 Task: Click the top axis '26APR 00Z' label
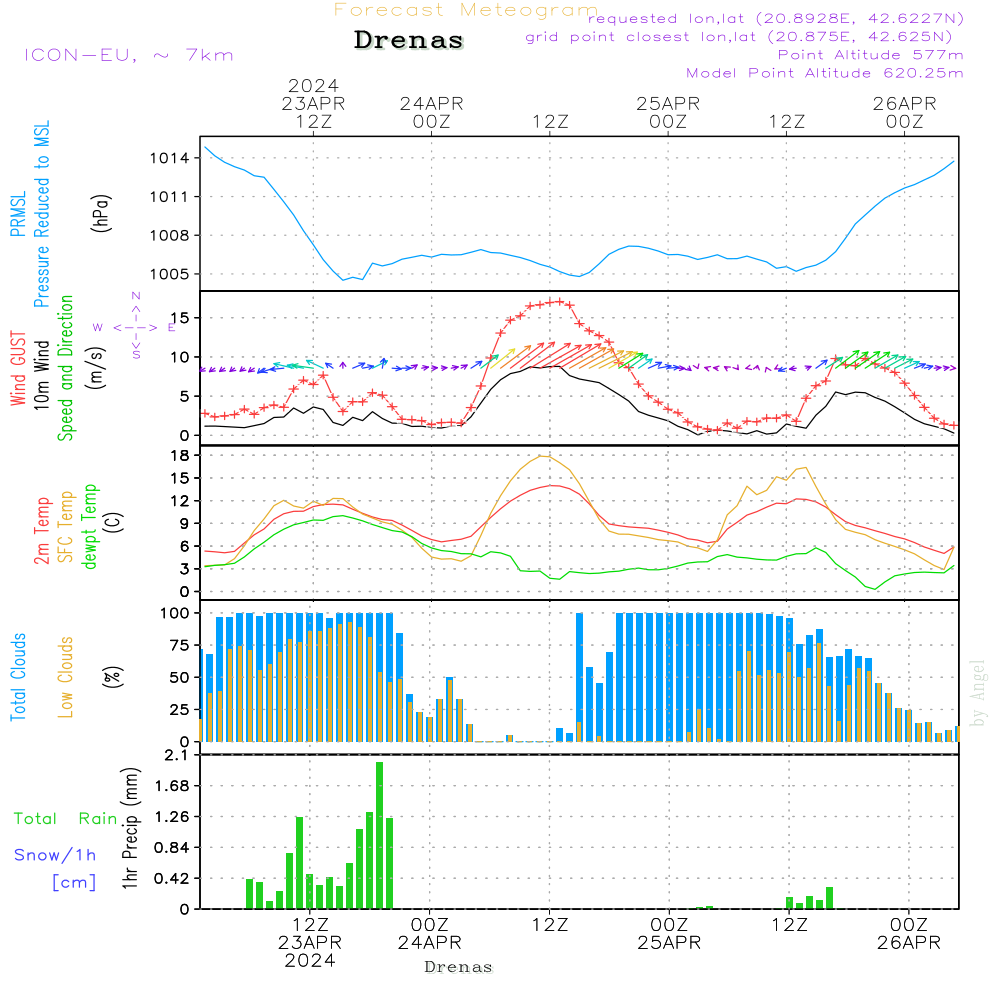(904, 112)
